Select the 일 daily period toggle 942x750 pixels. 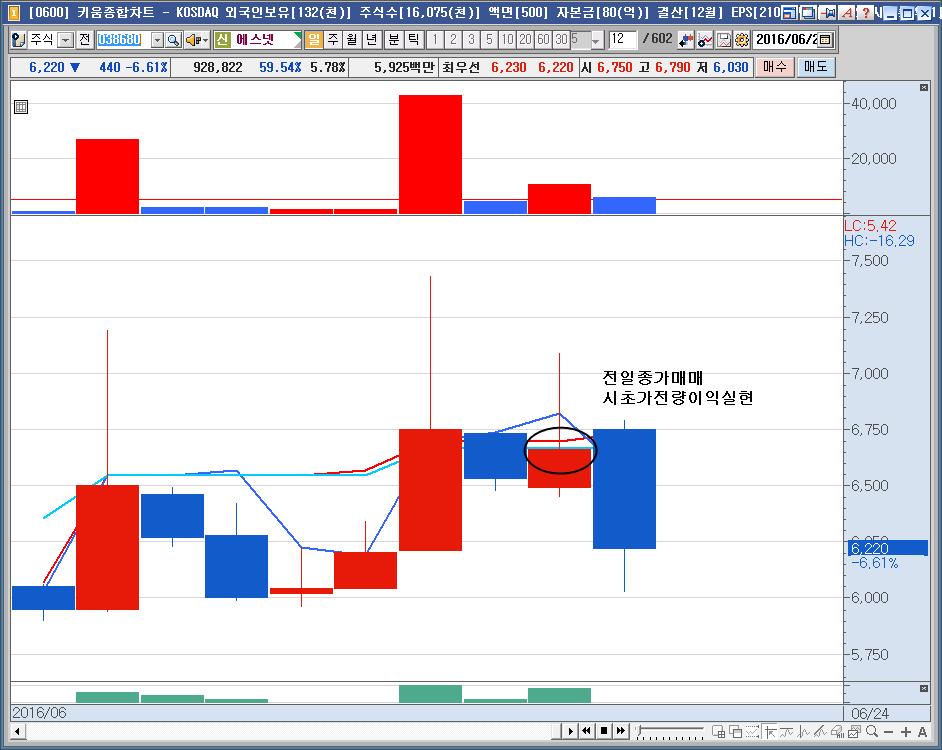coord(314,40)
